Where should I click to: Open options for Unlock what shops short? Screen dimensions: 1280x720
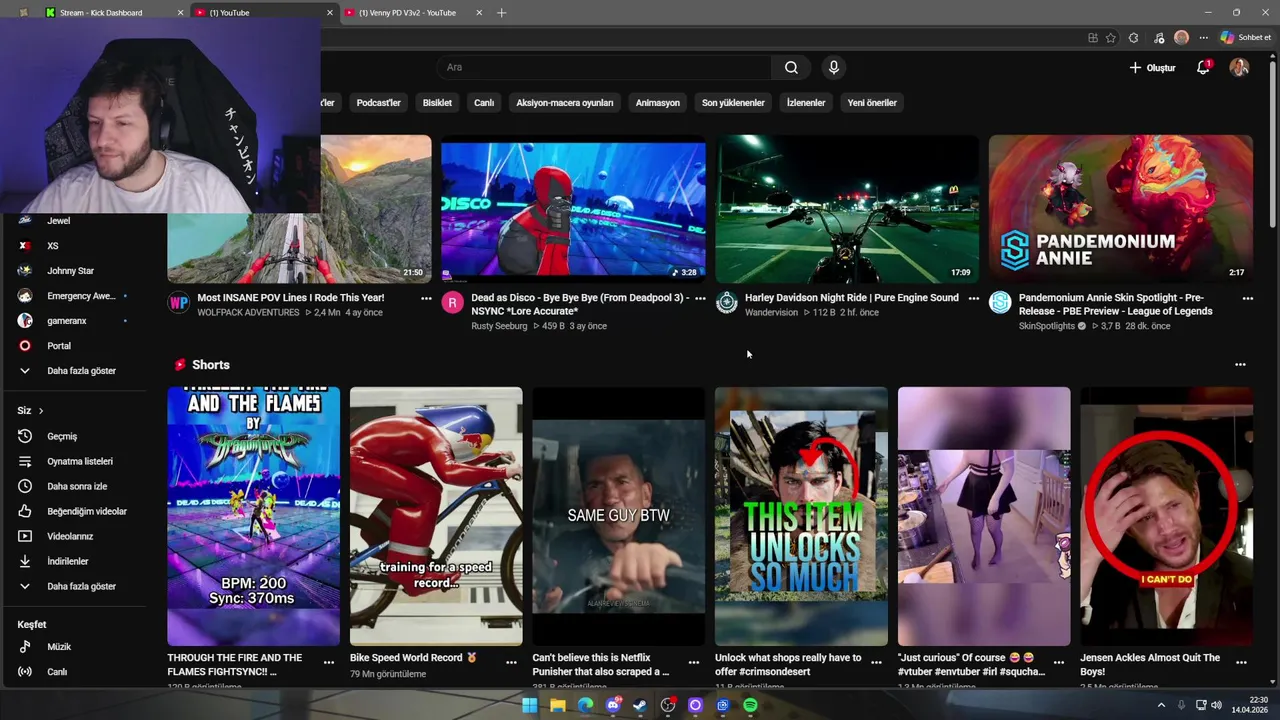876,662
